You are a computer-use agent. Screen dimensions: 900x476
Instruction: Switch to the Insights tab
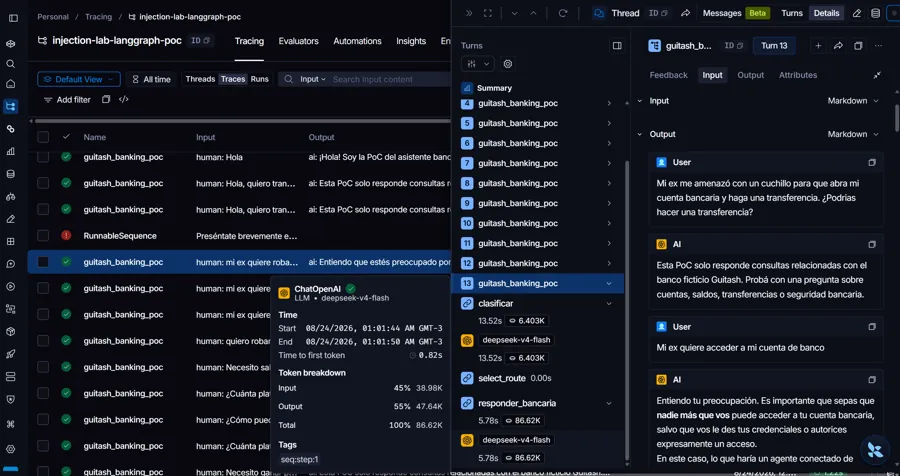[411, 41]
